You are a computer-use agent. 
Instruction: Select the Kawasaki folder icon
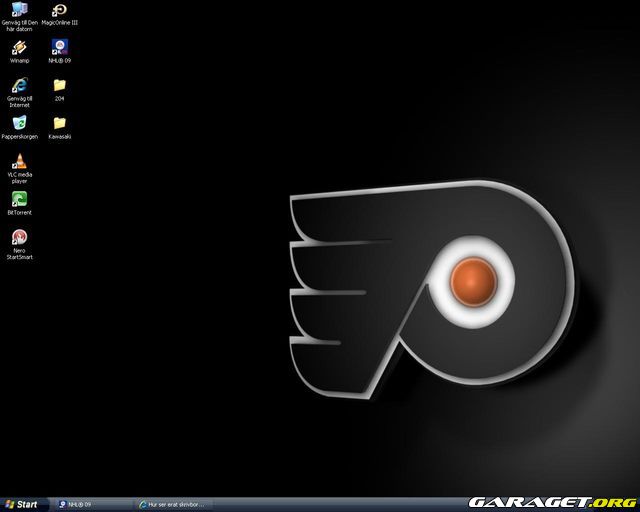59,123
